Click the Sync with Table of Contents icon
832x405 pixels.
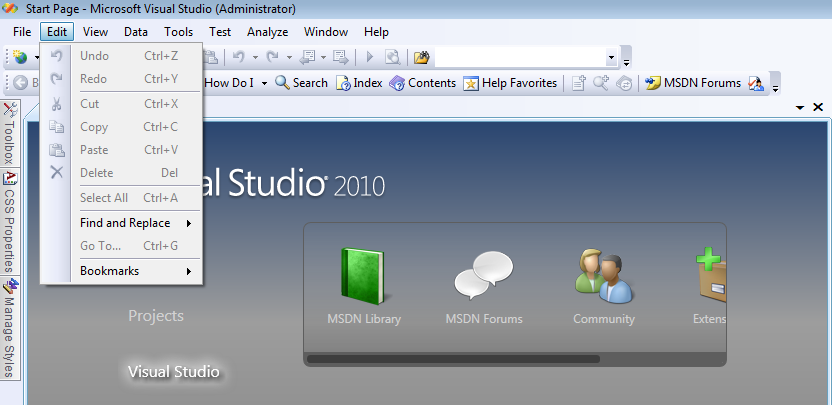pos(624,83)
